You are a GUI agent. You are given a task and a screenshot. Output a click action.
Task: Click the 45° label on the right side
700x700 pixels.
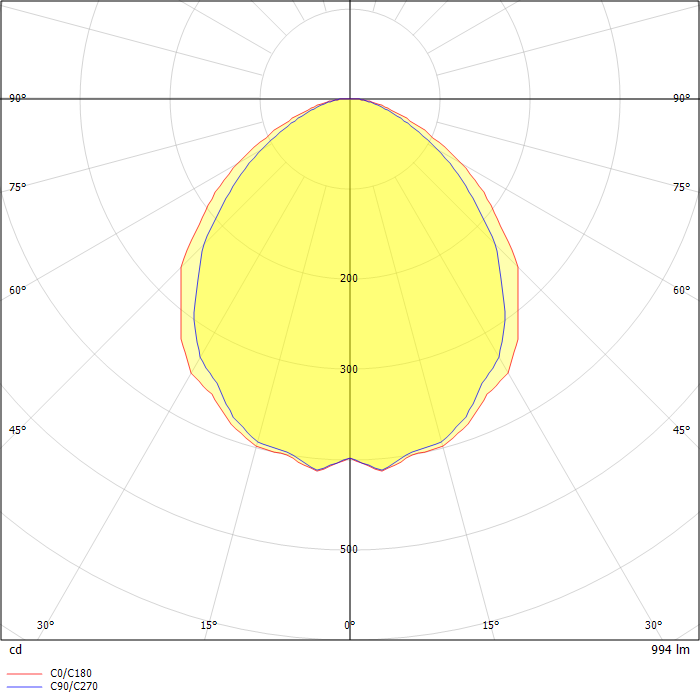(682, 430)
